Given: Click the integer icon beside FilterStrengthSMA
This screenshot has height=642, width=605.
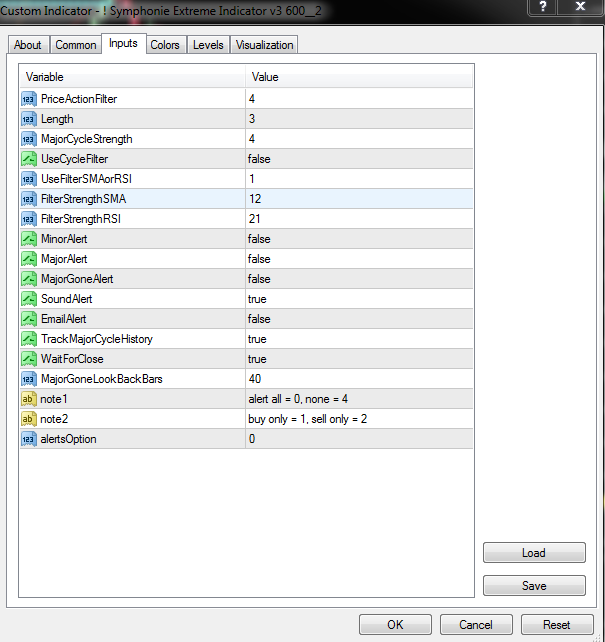Looking at the screenshot, I should coord(29,199).
